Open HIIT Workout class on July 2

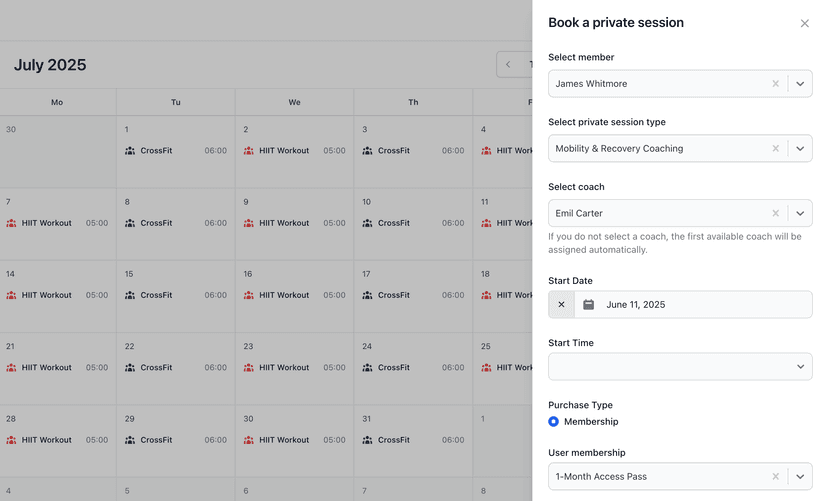point(295,150)
